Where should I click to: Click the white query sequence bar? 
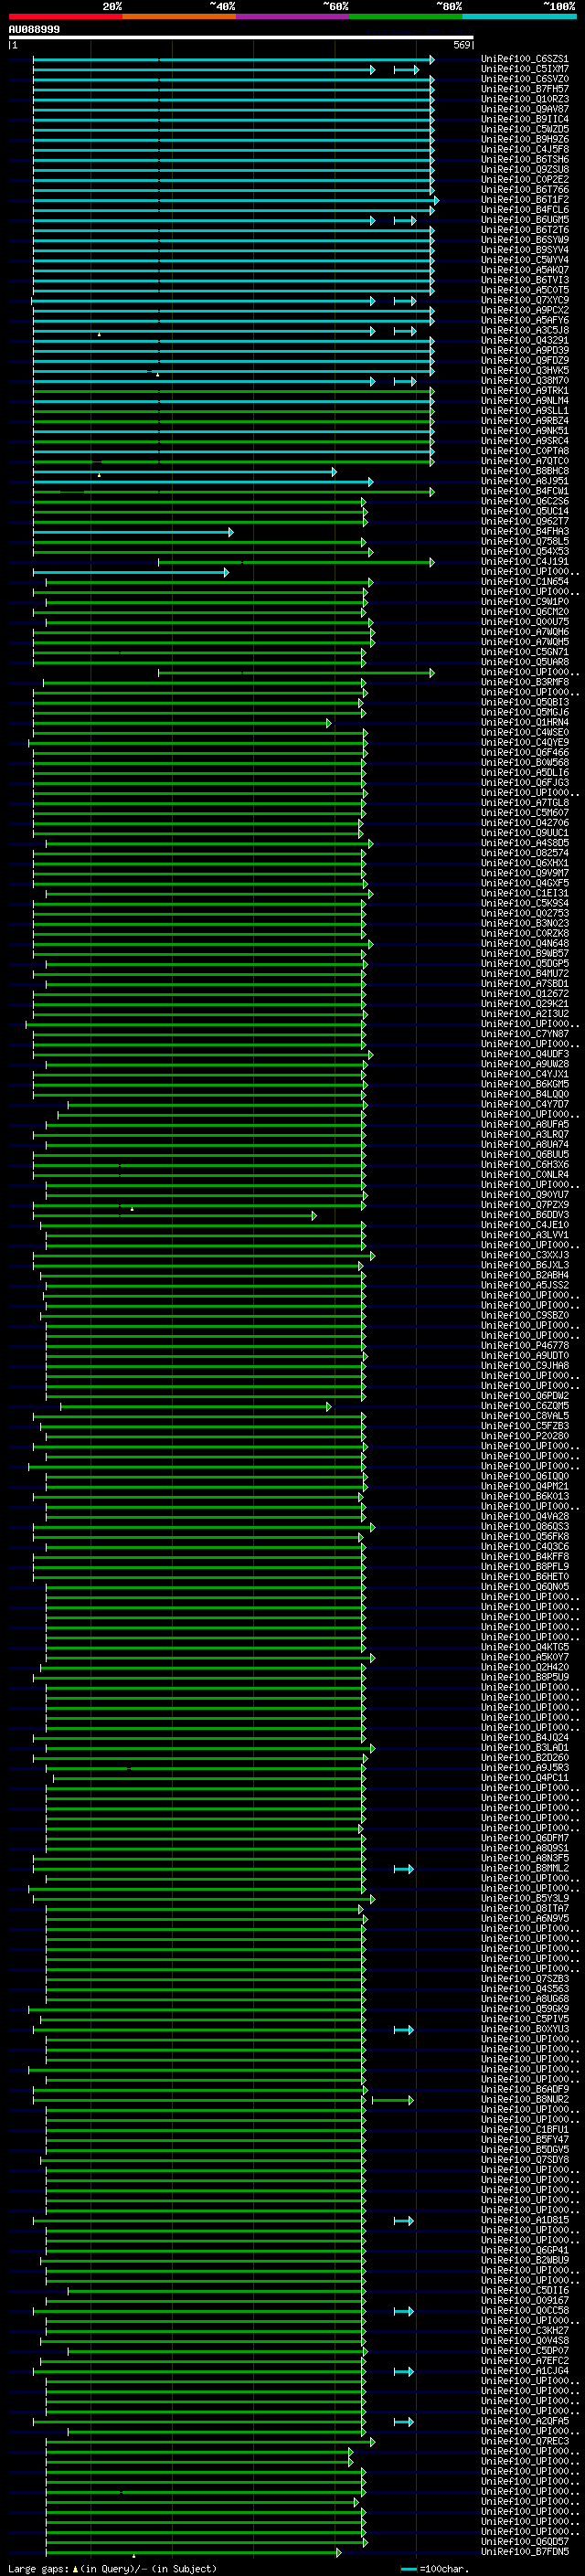tap(240, 38)
